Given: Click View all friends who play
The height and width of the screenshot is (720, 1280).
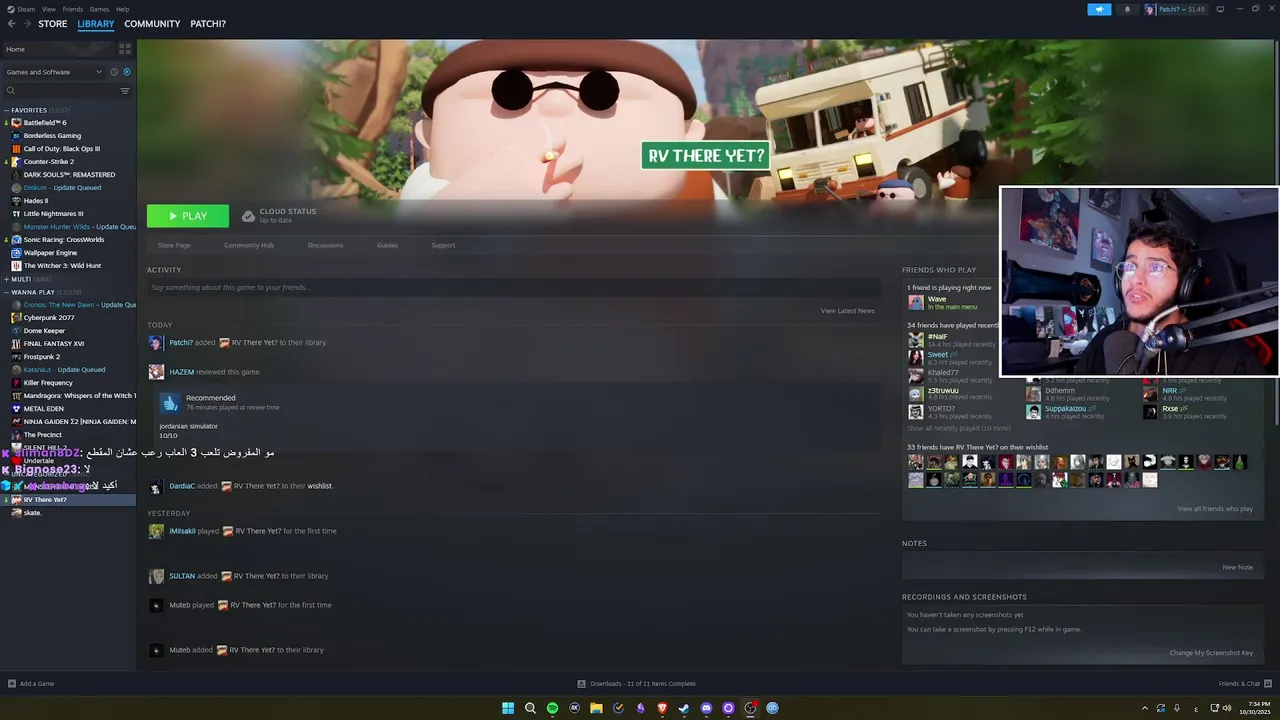Looking at the screenshot, I should click(x=1215, y=509).
